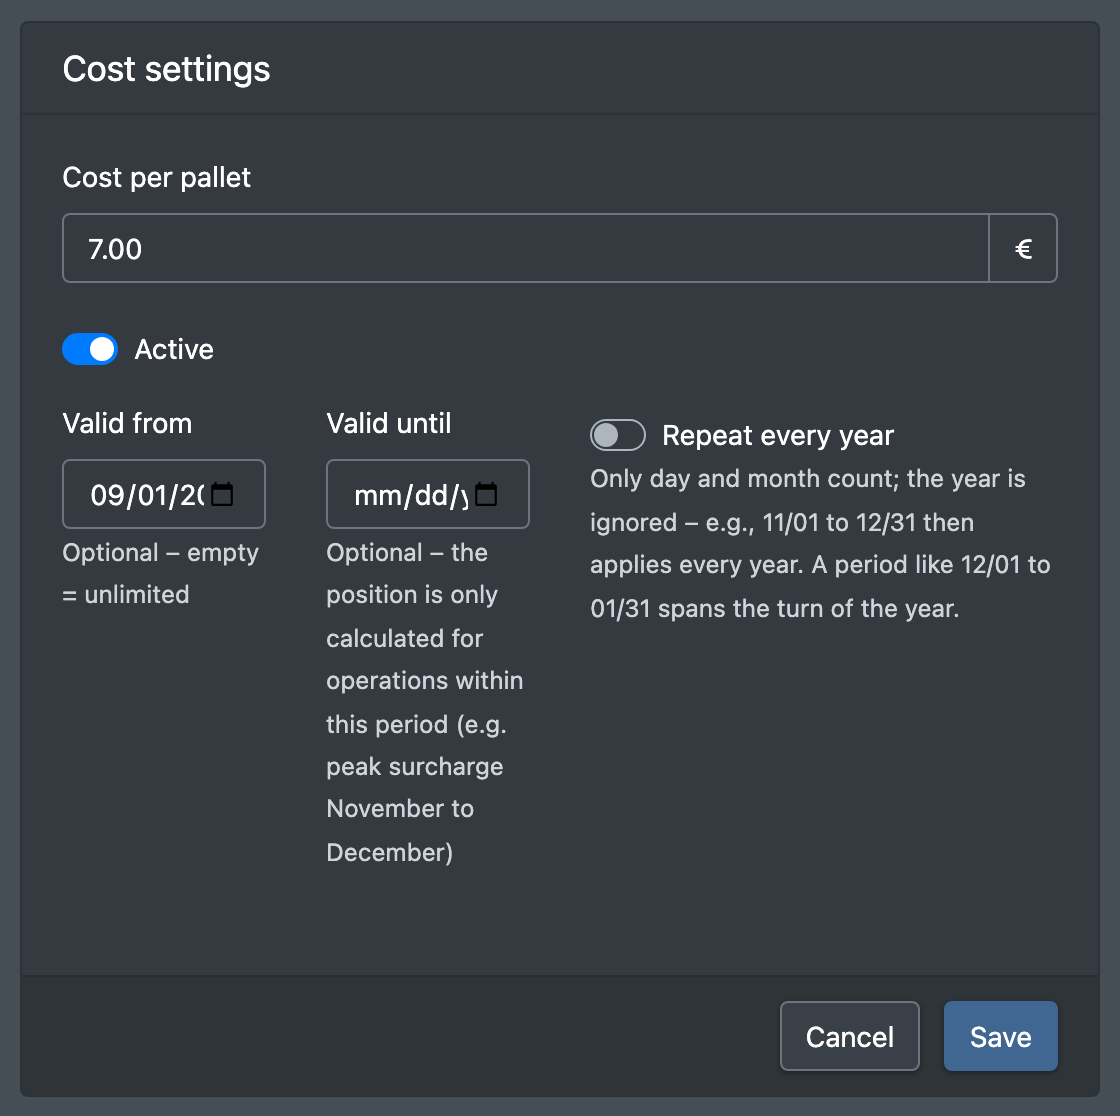The image size is (1120, 1116).
Task: Click the Cost settings heading
Action: 166,69
